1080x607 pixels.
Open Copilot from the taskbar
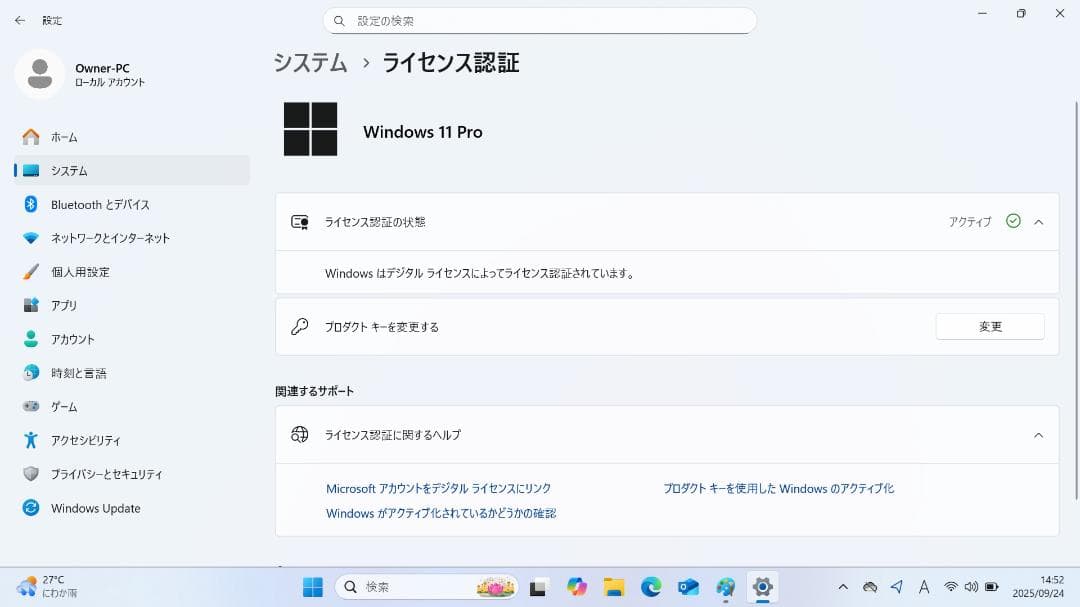(x=576, y=587)
